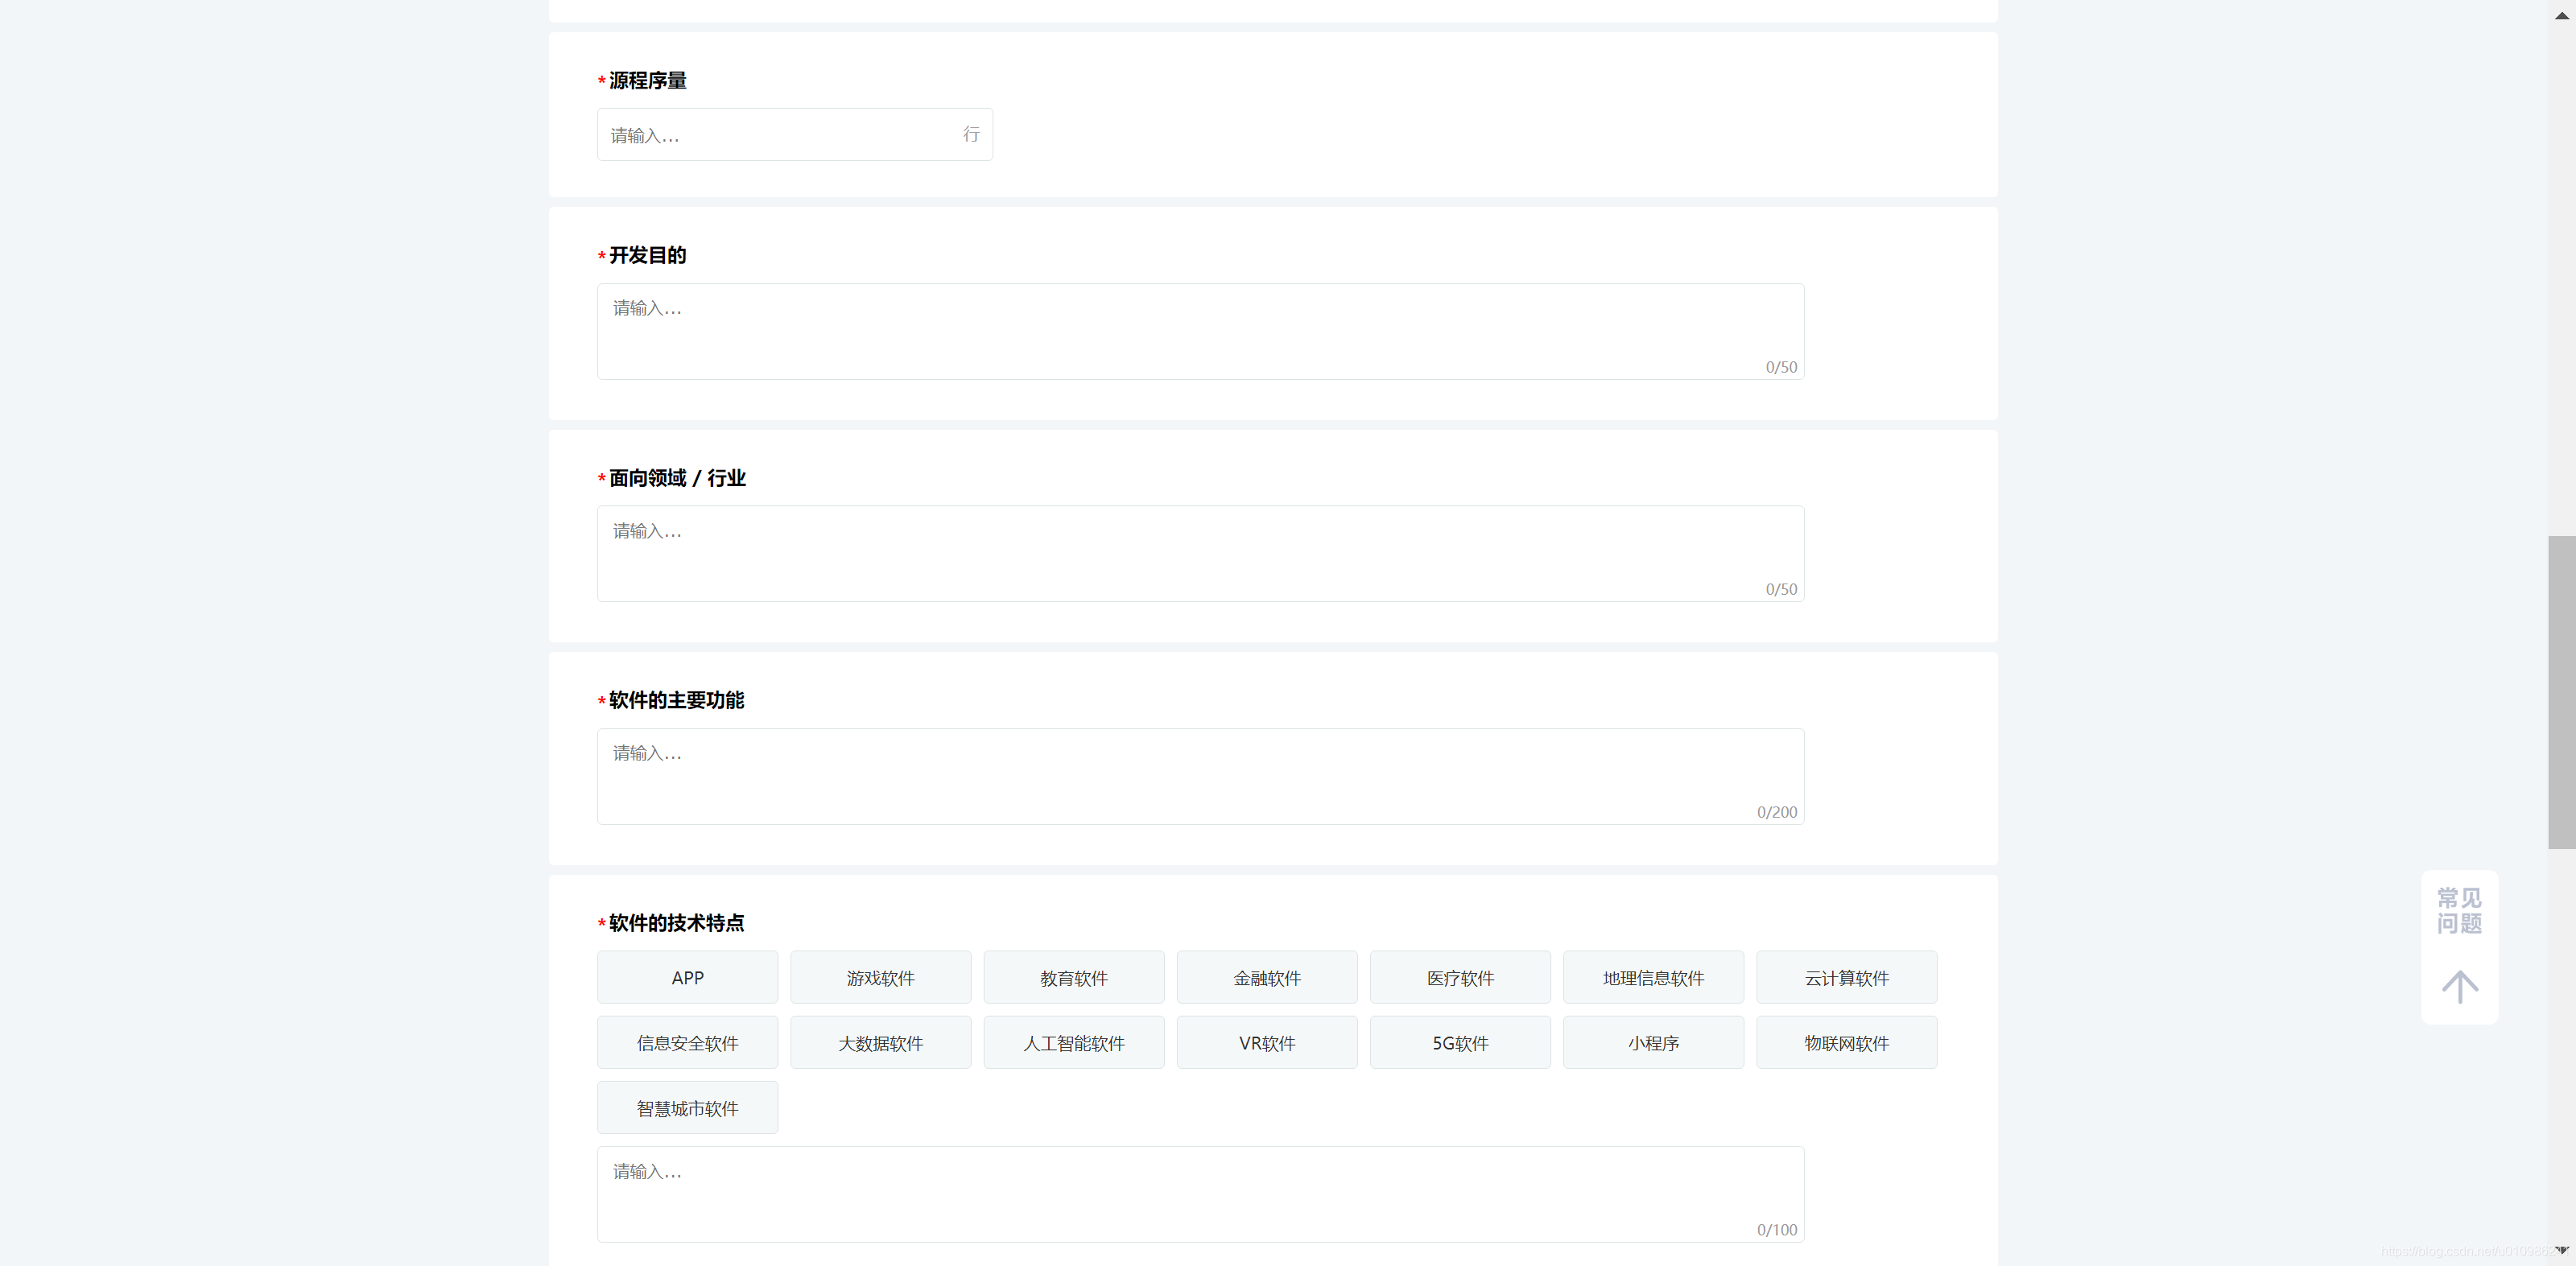This screenshot has height=1266, width=2576.
Task: Toggle the 教育软件 tag
Action: pyautogui.click(x=1073, y=977)
